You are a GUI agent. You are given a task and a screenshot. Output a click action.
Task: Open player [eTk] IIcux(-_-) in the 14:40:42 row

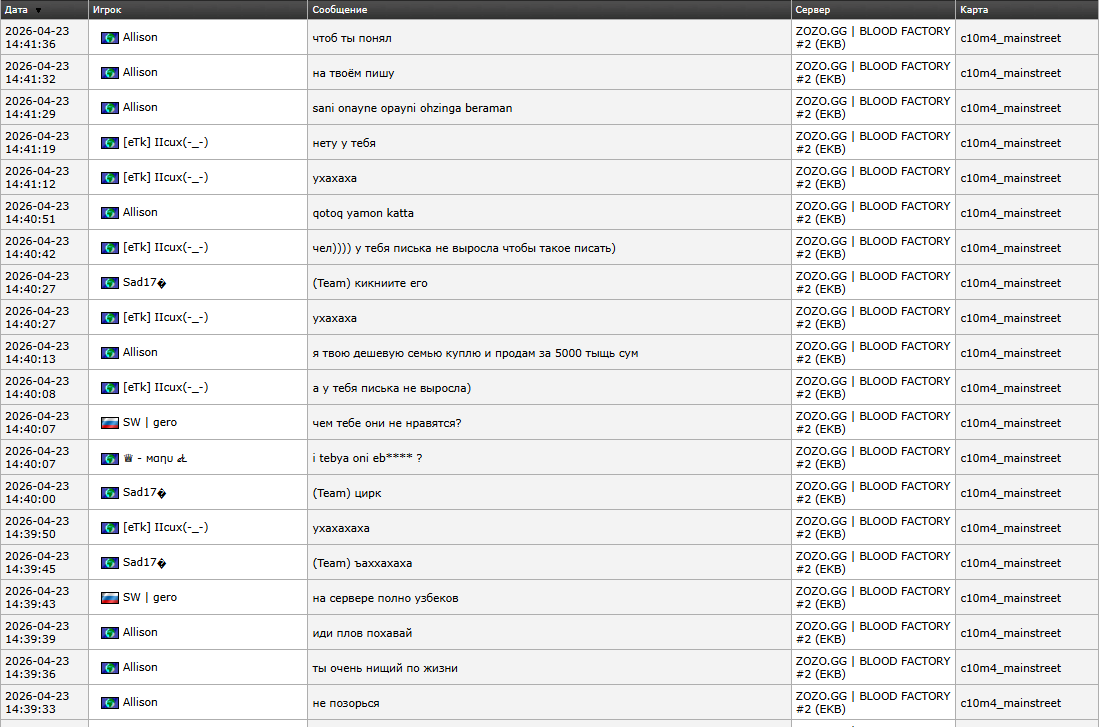(x=165, y=248)
